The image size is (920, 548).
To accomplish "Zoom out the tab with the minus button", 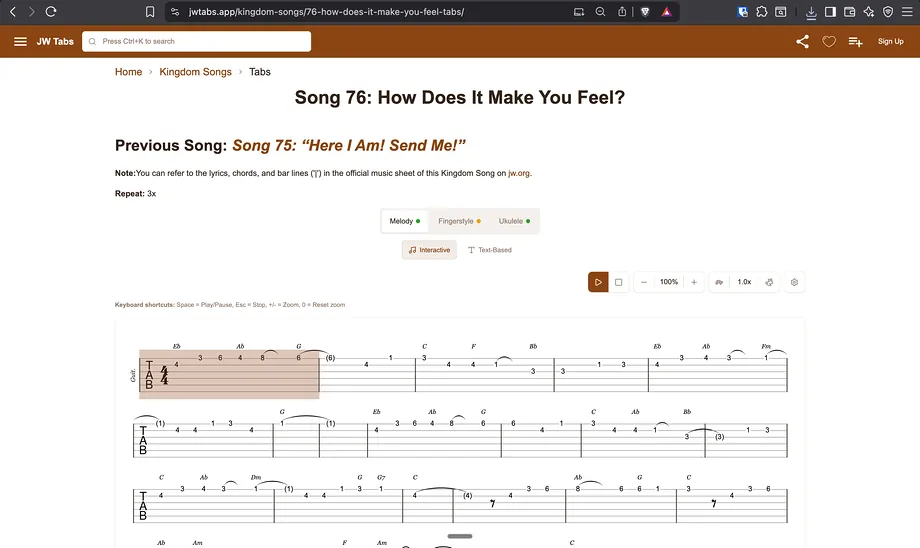I will 644,282.
